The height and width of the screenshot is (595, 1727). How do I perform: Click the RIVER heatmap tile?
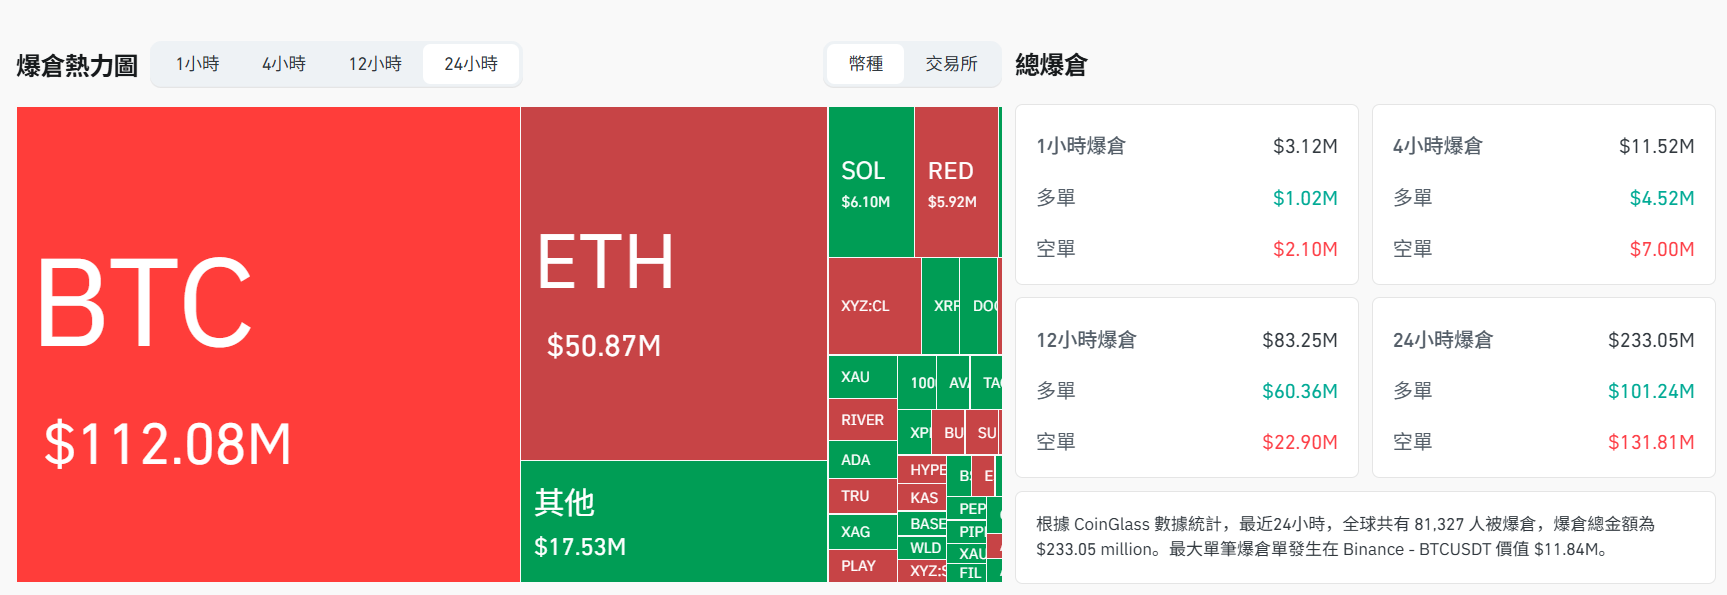pos(863,420)
